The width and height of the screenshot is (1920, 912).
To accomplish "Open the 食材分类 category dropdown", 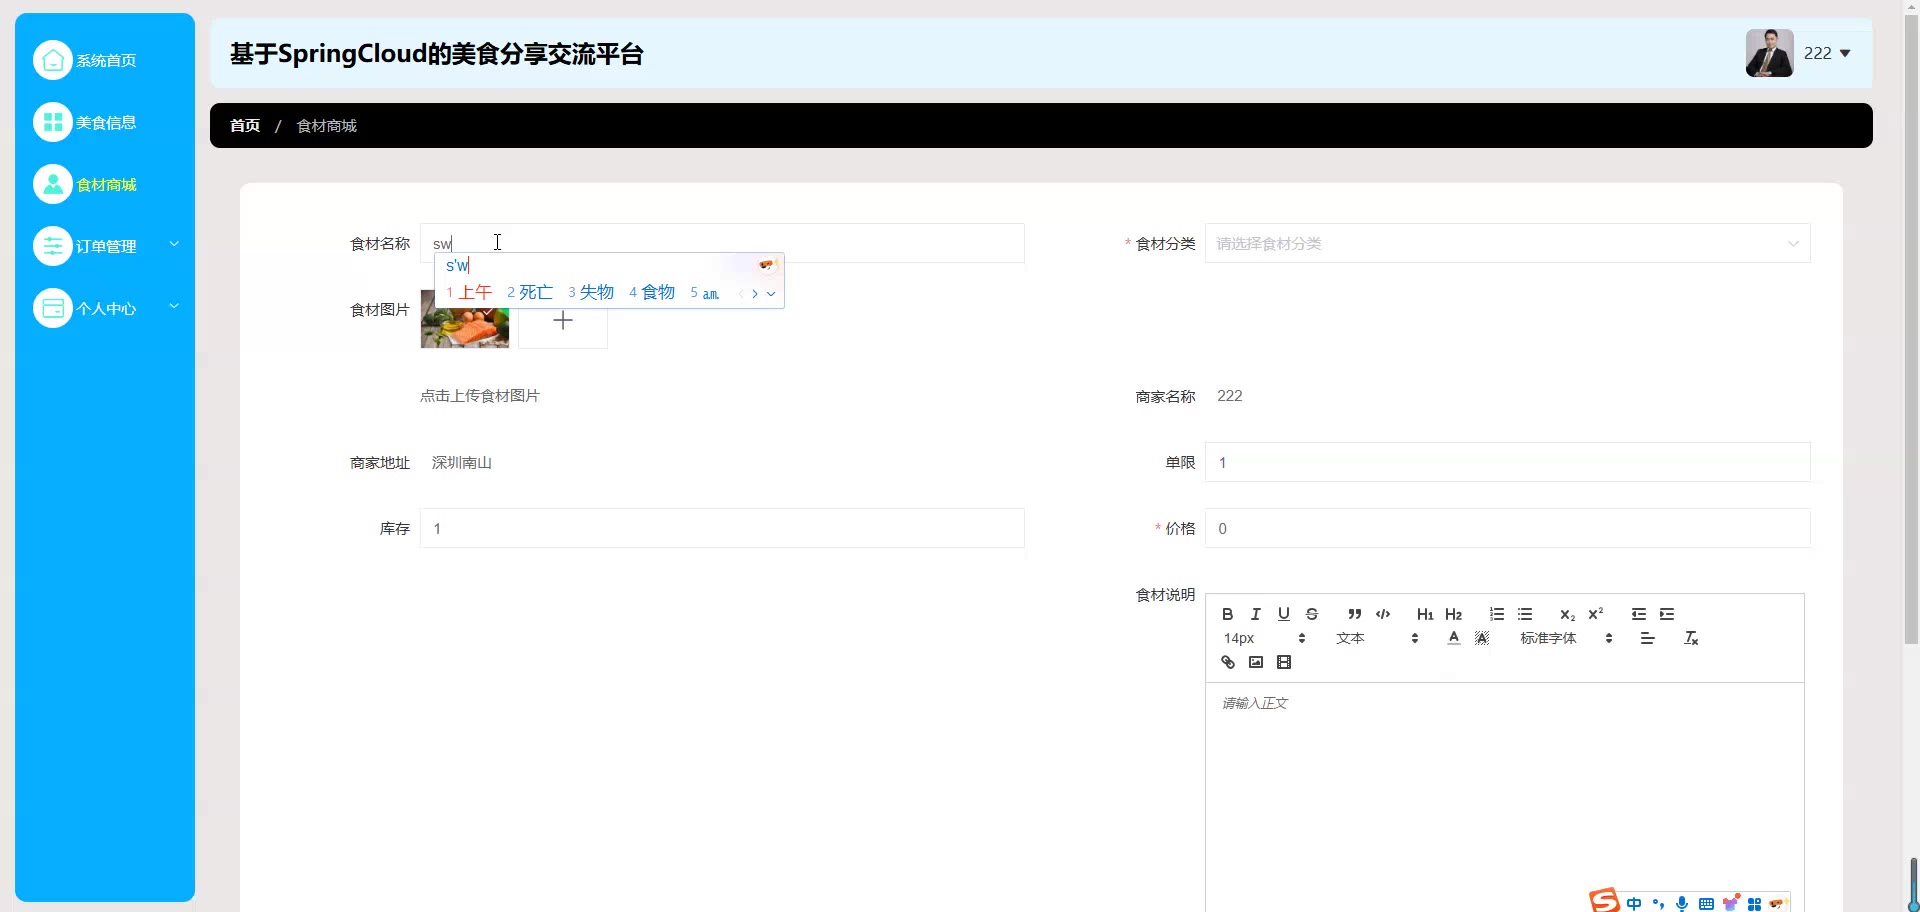I will point(1507,243).
